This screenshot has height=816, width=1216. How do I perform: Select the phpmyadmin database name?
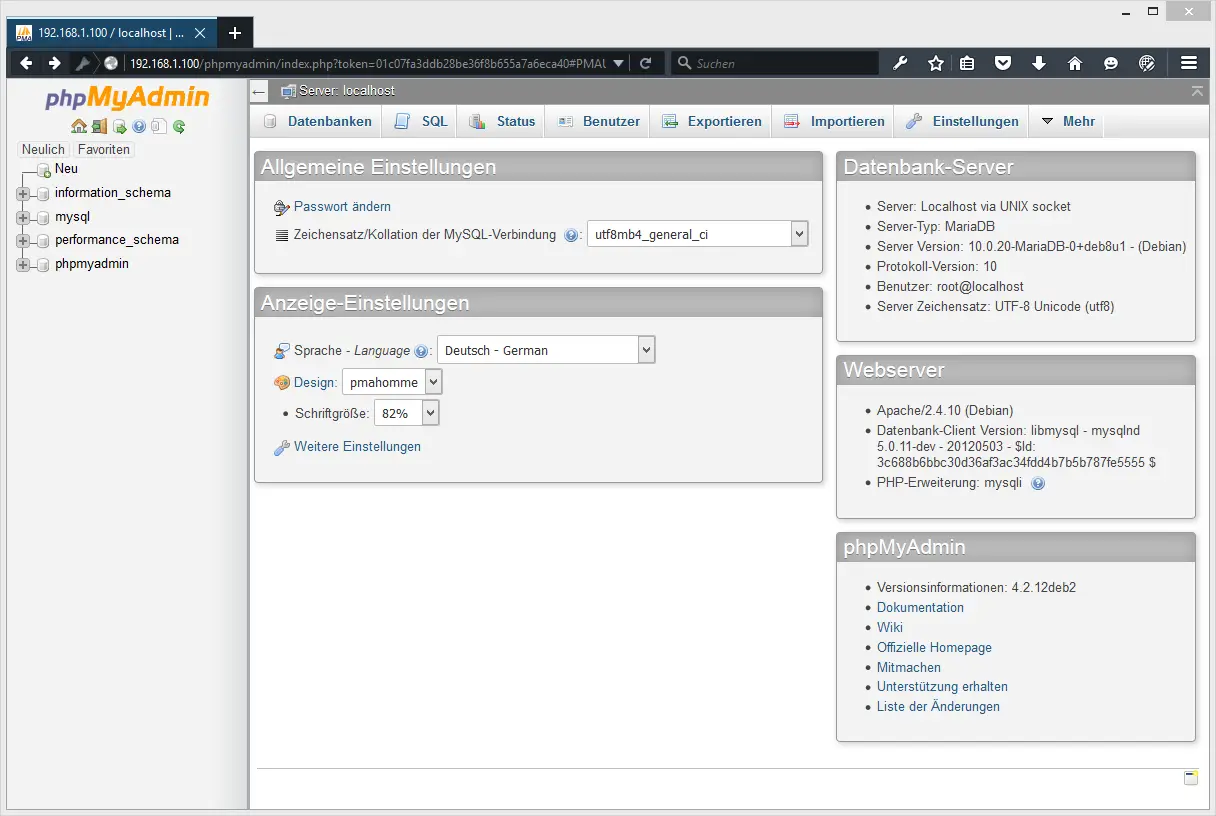[92, 264]
